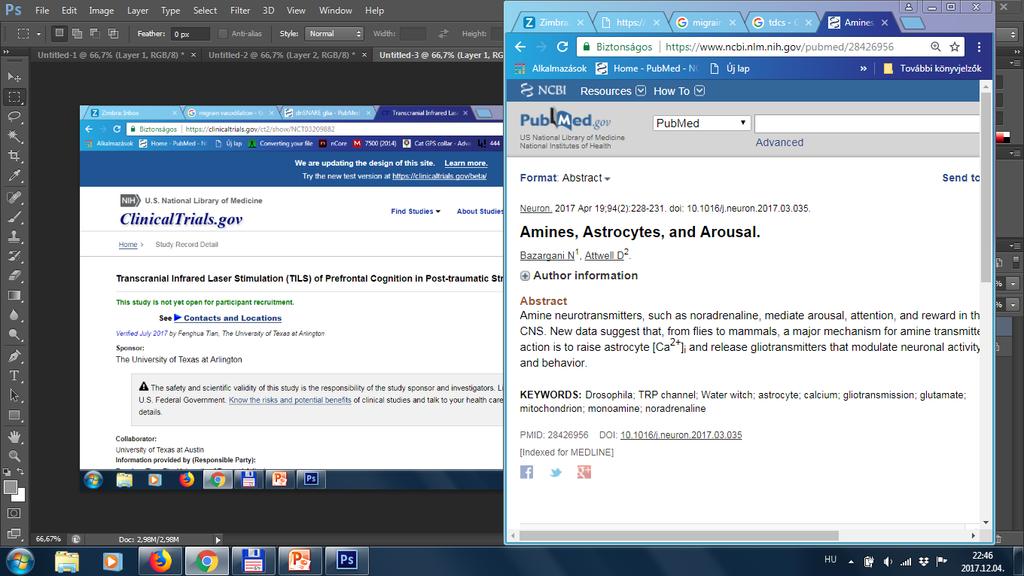Select the Blur tool
The height and width of the screenshot is (576, 1024).
tap(14, 315)
